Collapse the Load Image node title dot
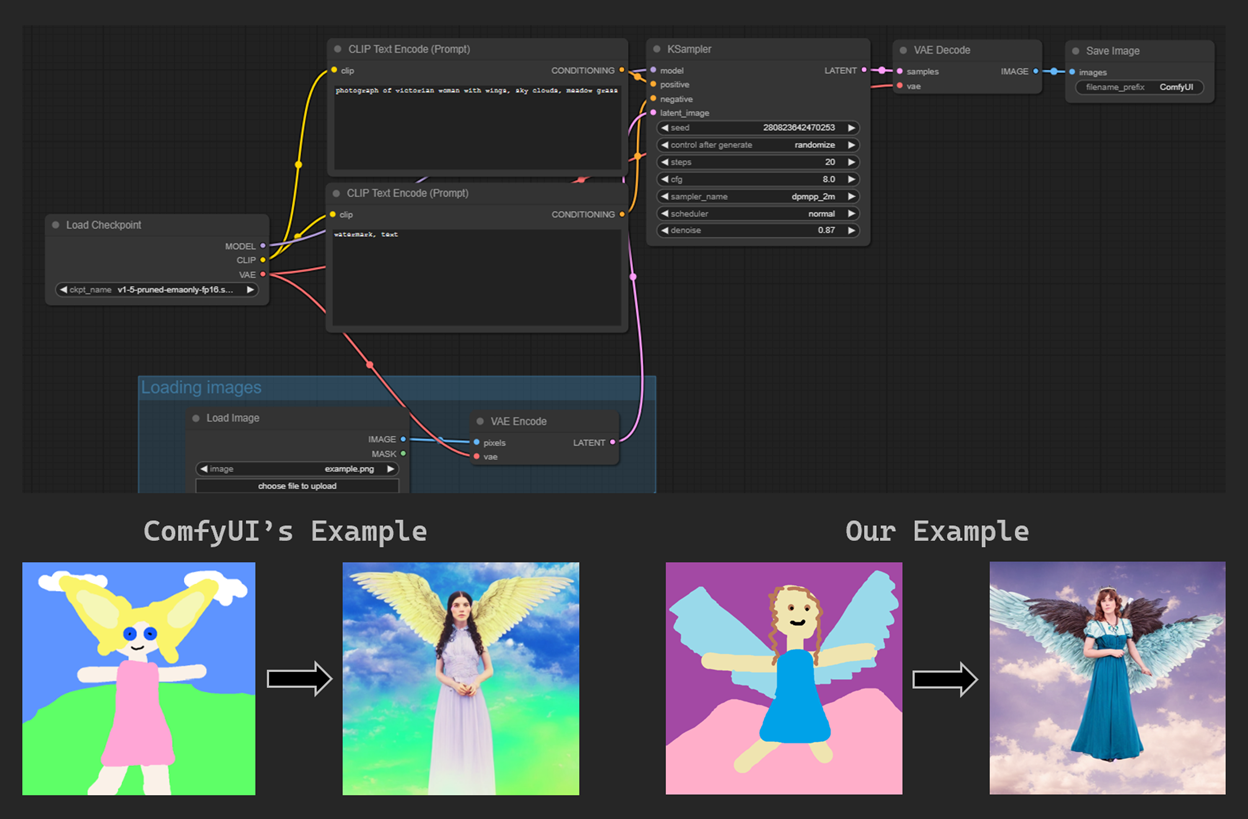The image size is (1248, 819). click(x=196, y=418)
